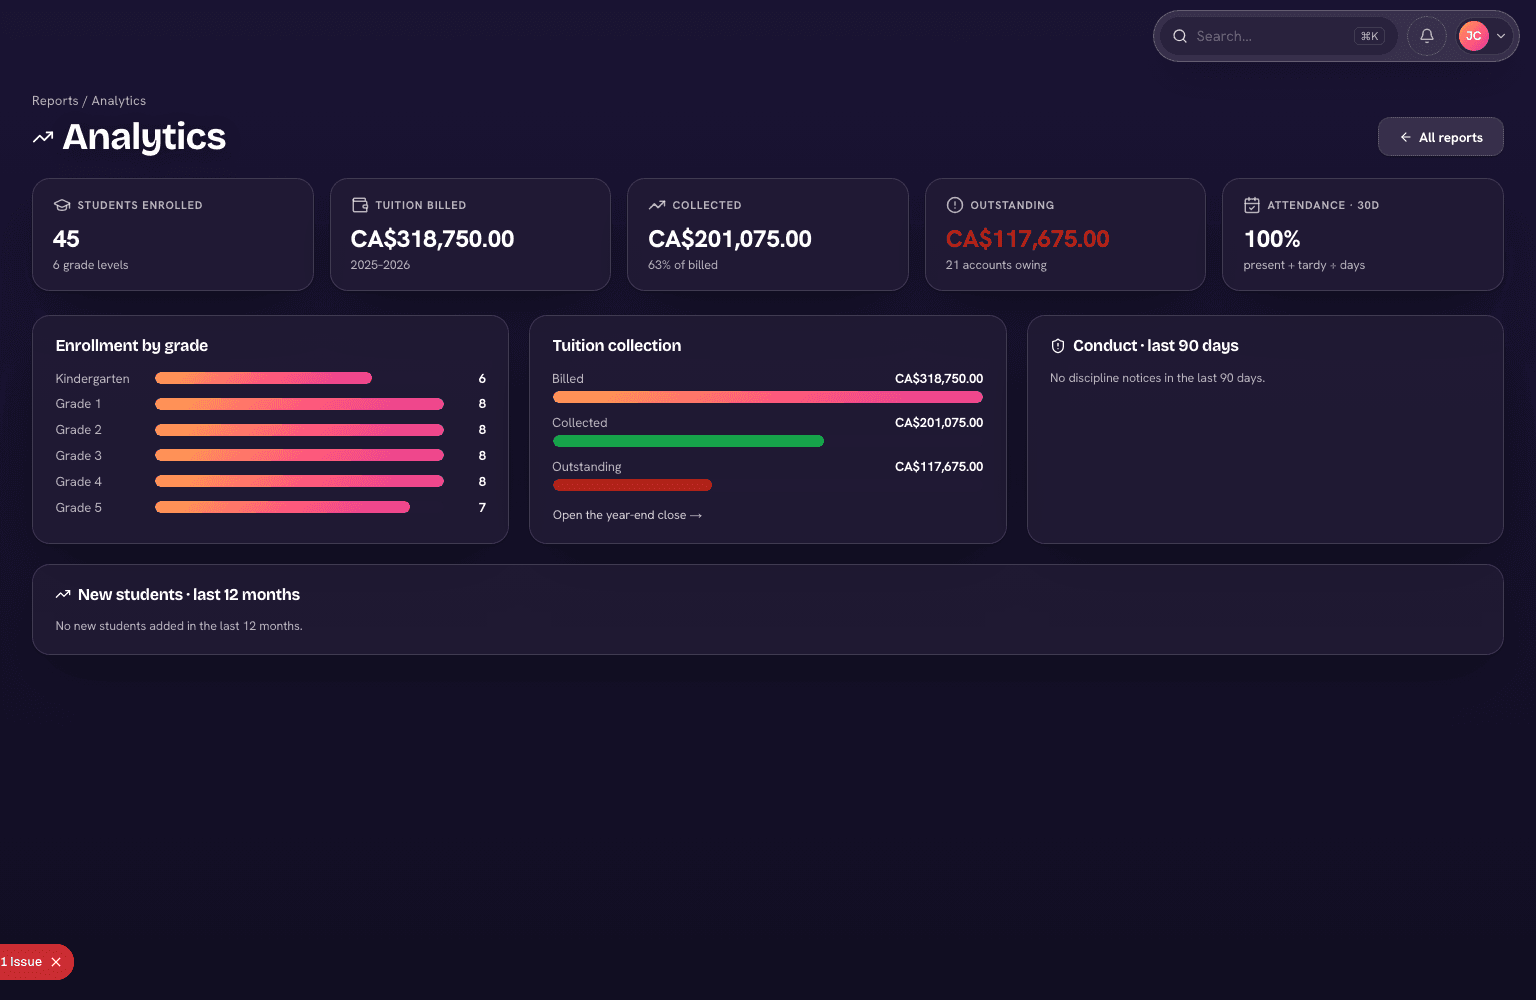
Task: Click the CA$117,675.00 outstanding amount in red
Action: [x=1027, y=239]
